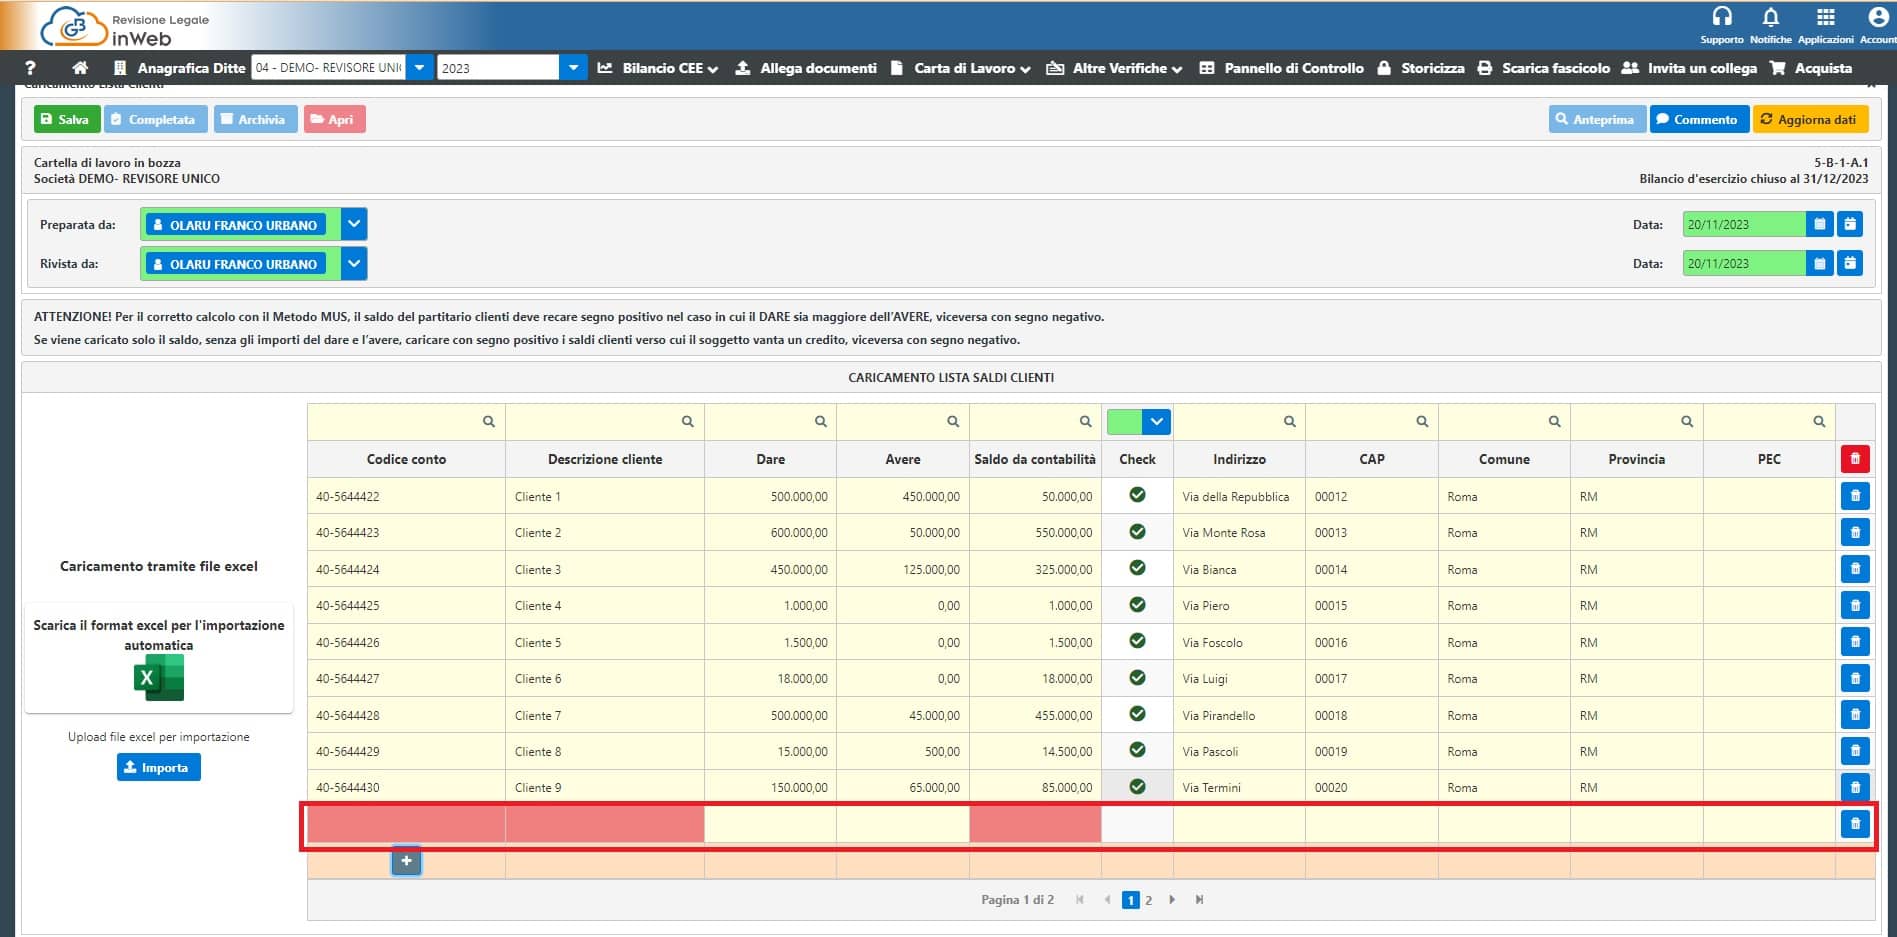Click empty Codice conto cell in new row
Viewport: 1897px width, 937px height.
[406, 824]
